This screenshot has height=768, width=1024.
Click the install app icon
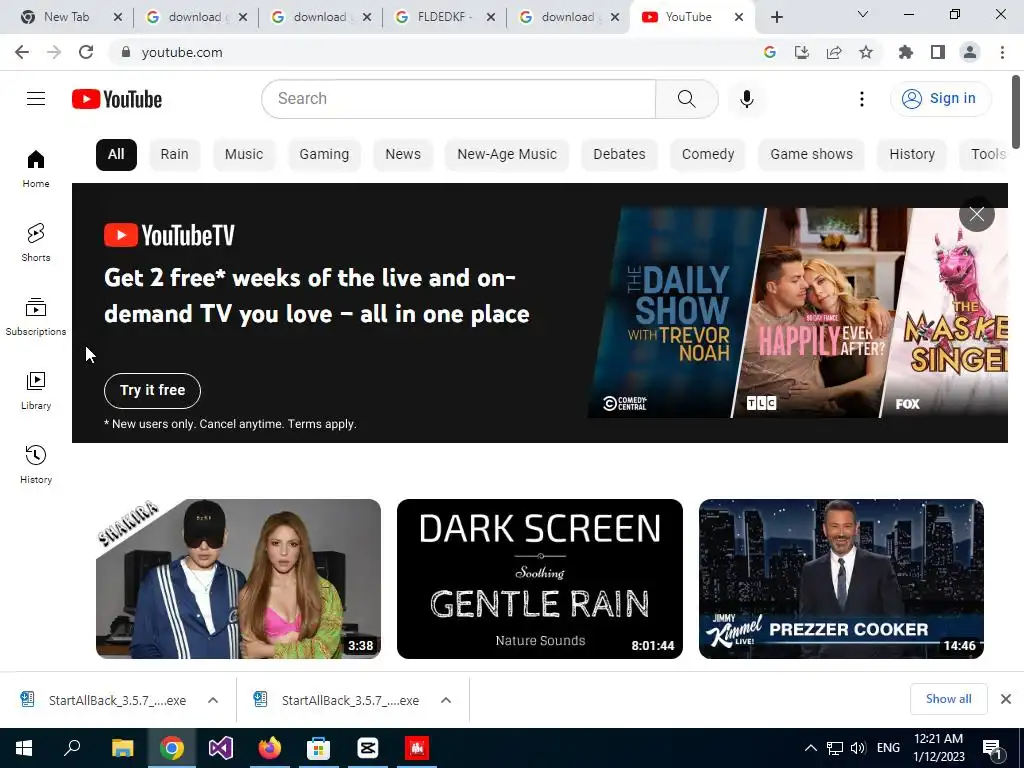[802, 52]
